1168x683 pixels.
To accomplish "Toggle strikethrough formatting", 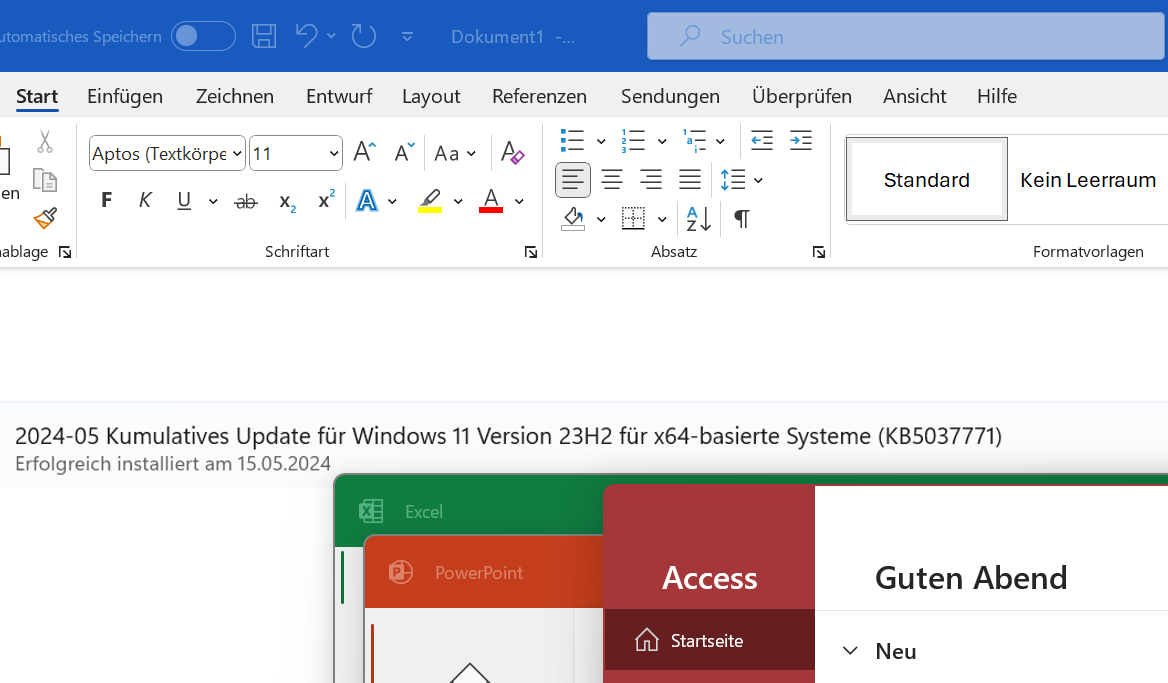I will click(x=246, y=201).
